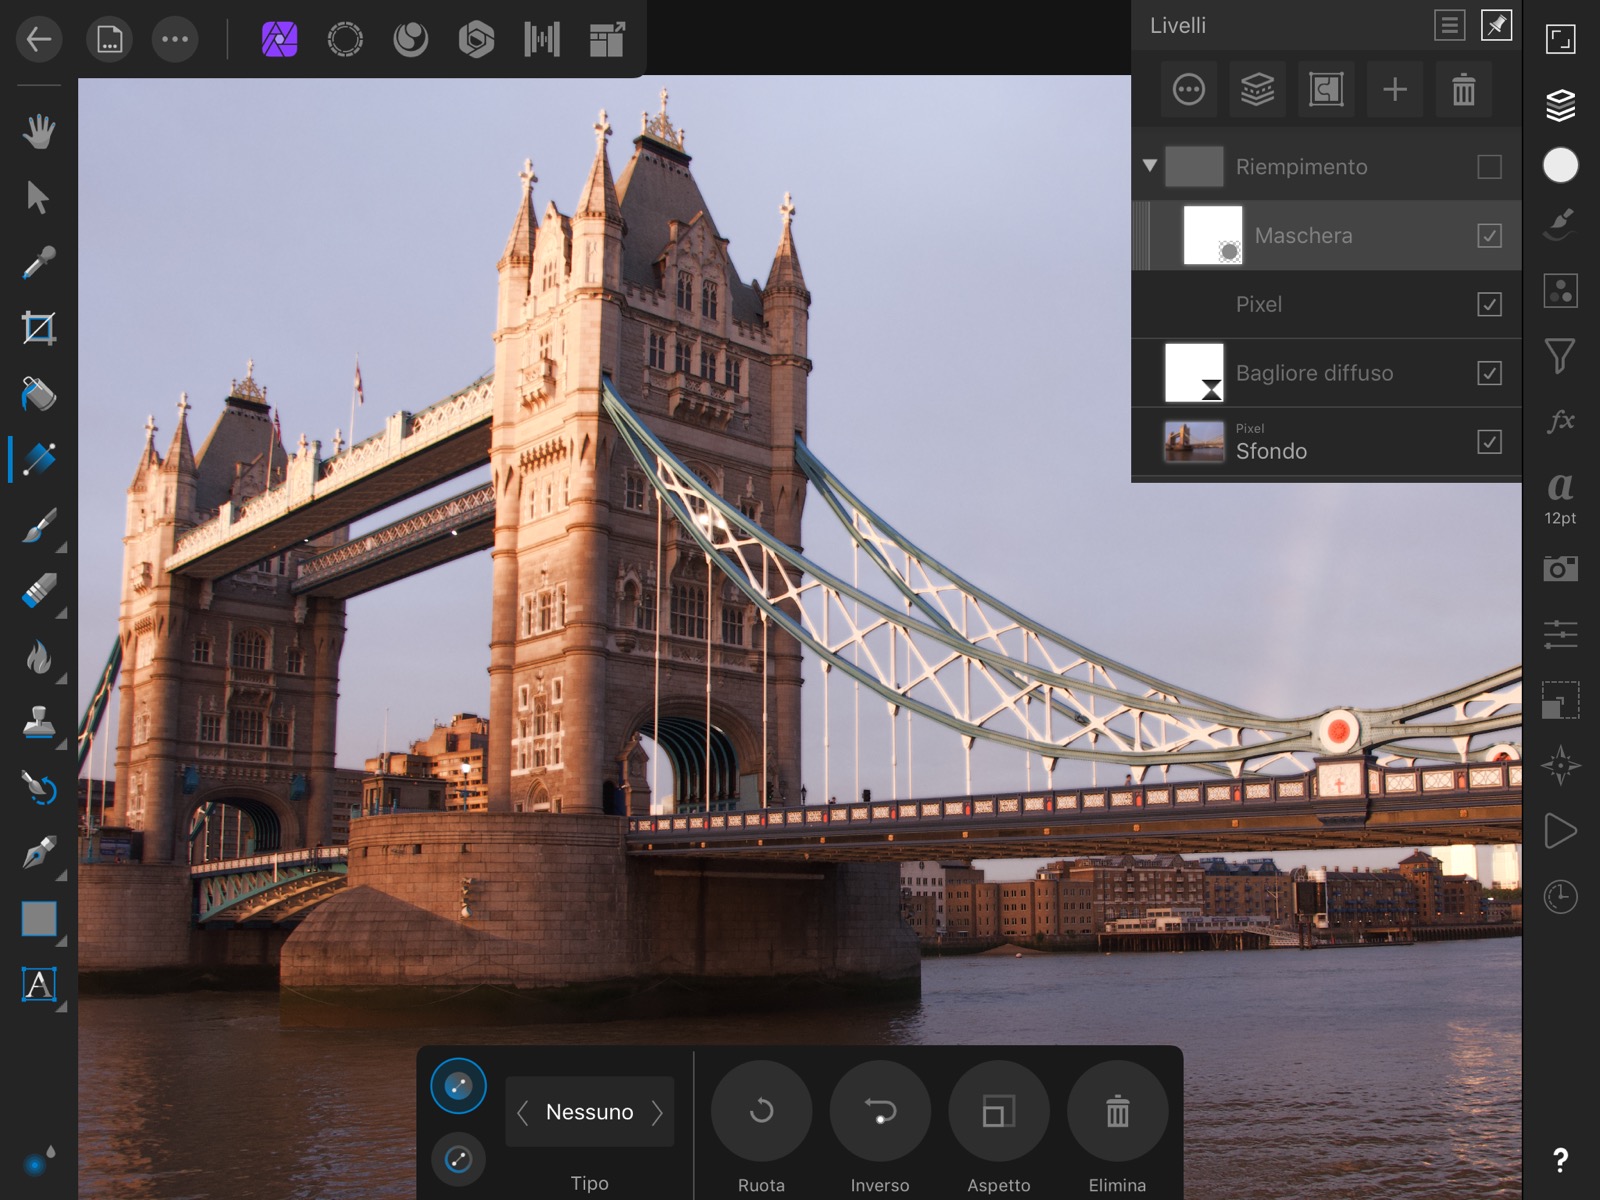Collapse the Riempimento layer group

1150,166
